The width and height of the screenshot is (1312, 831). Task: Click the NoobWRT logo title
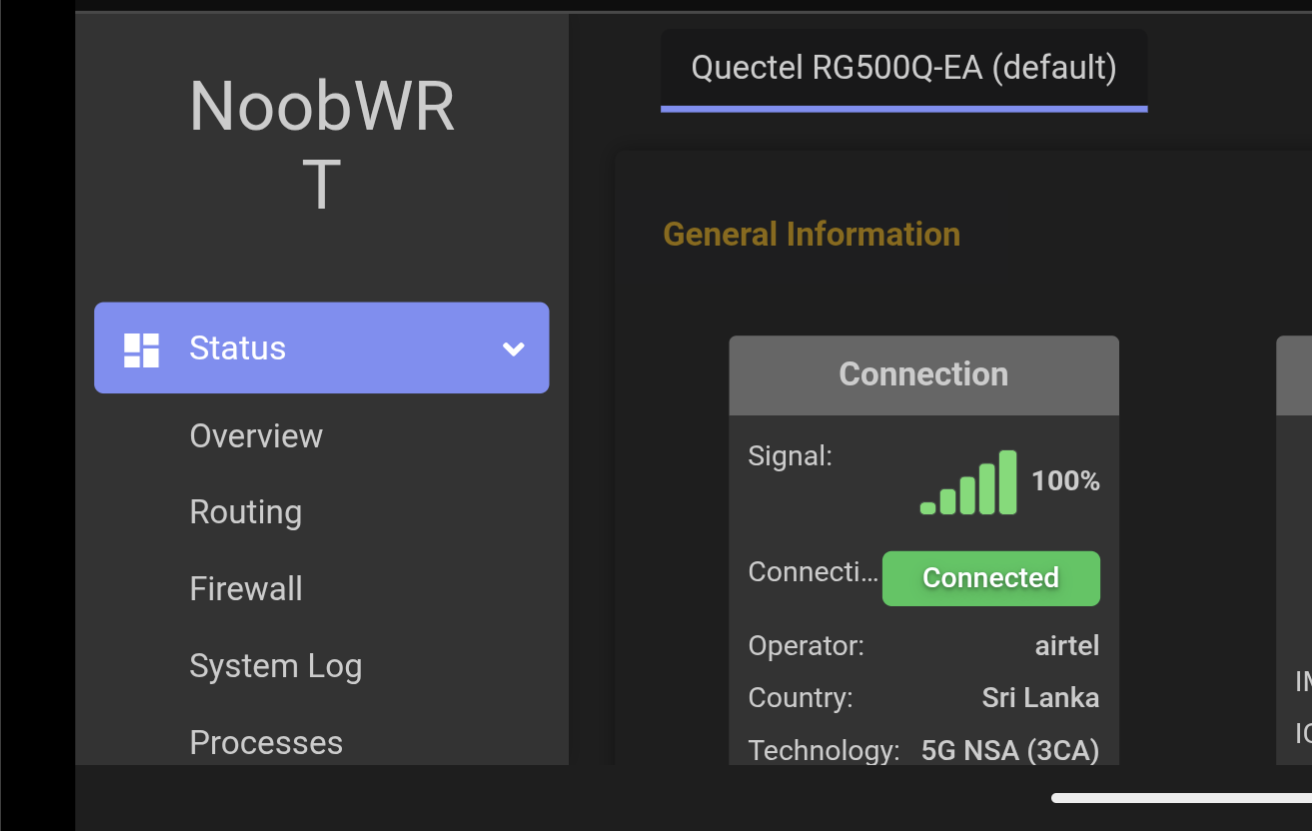point(321,145)
